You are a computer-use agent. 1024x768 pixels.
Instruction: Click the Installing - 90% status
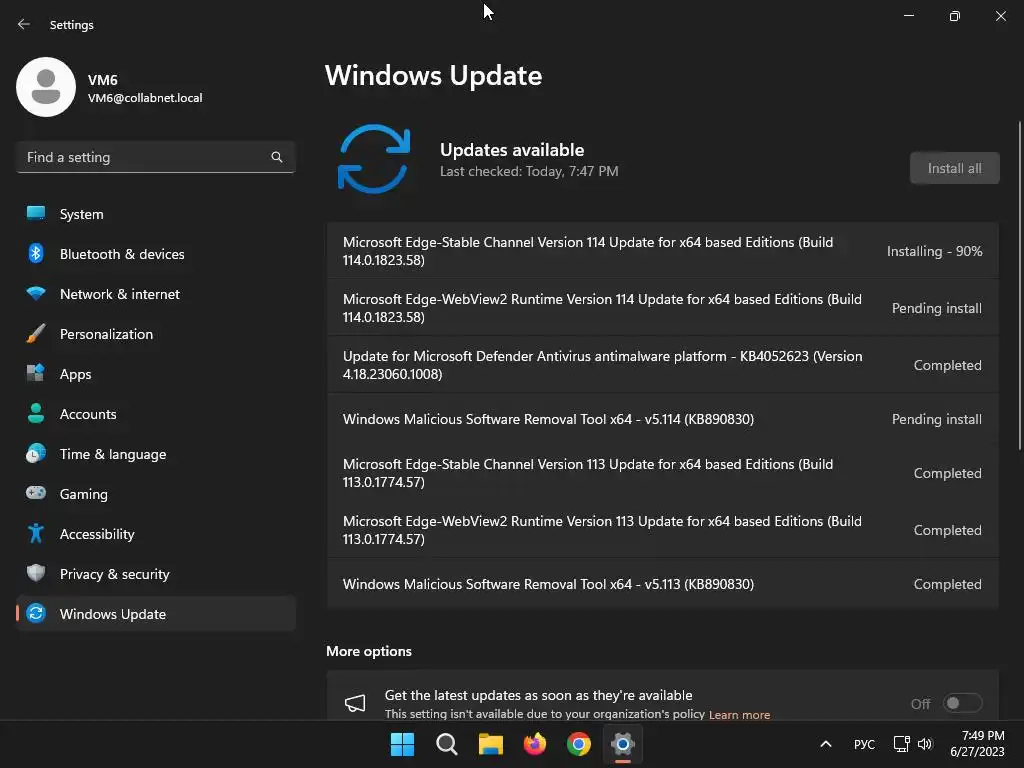click(x=934, y=251)
